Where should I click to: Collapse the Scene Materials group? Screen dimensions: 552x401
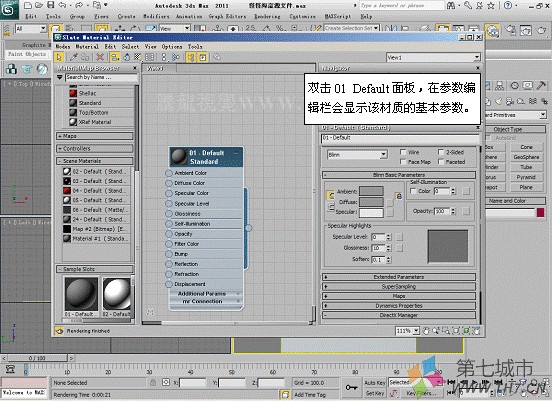(94, 161)
